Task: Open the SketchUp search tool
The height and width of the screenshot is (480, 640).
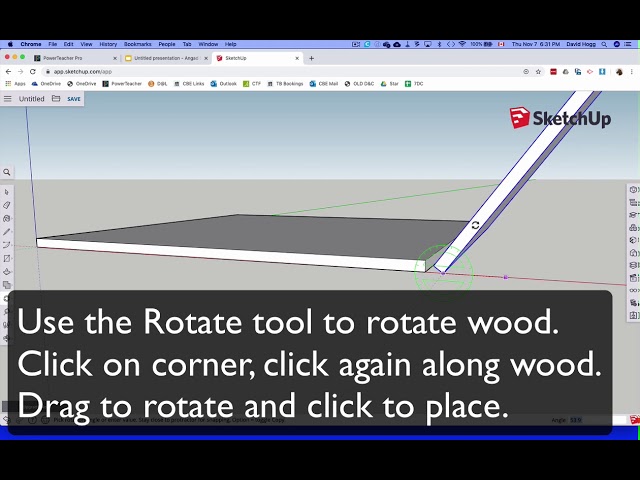Action: [7, 172]
